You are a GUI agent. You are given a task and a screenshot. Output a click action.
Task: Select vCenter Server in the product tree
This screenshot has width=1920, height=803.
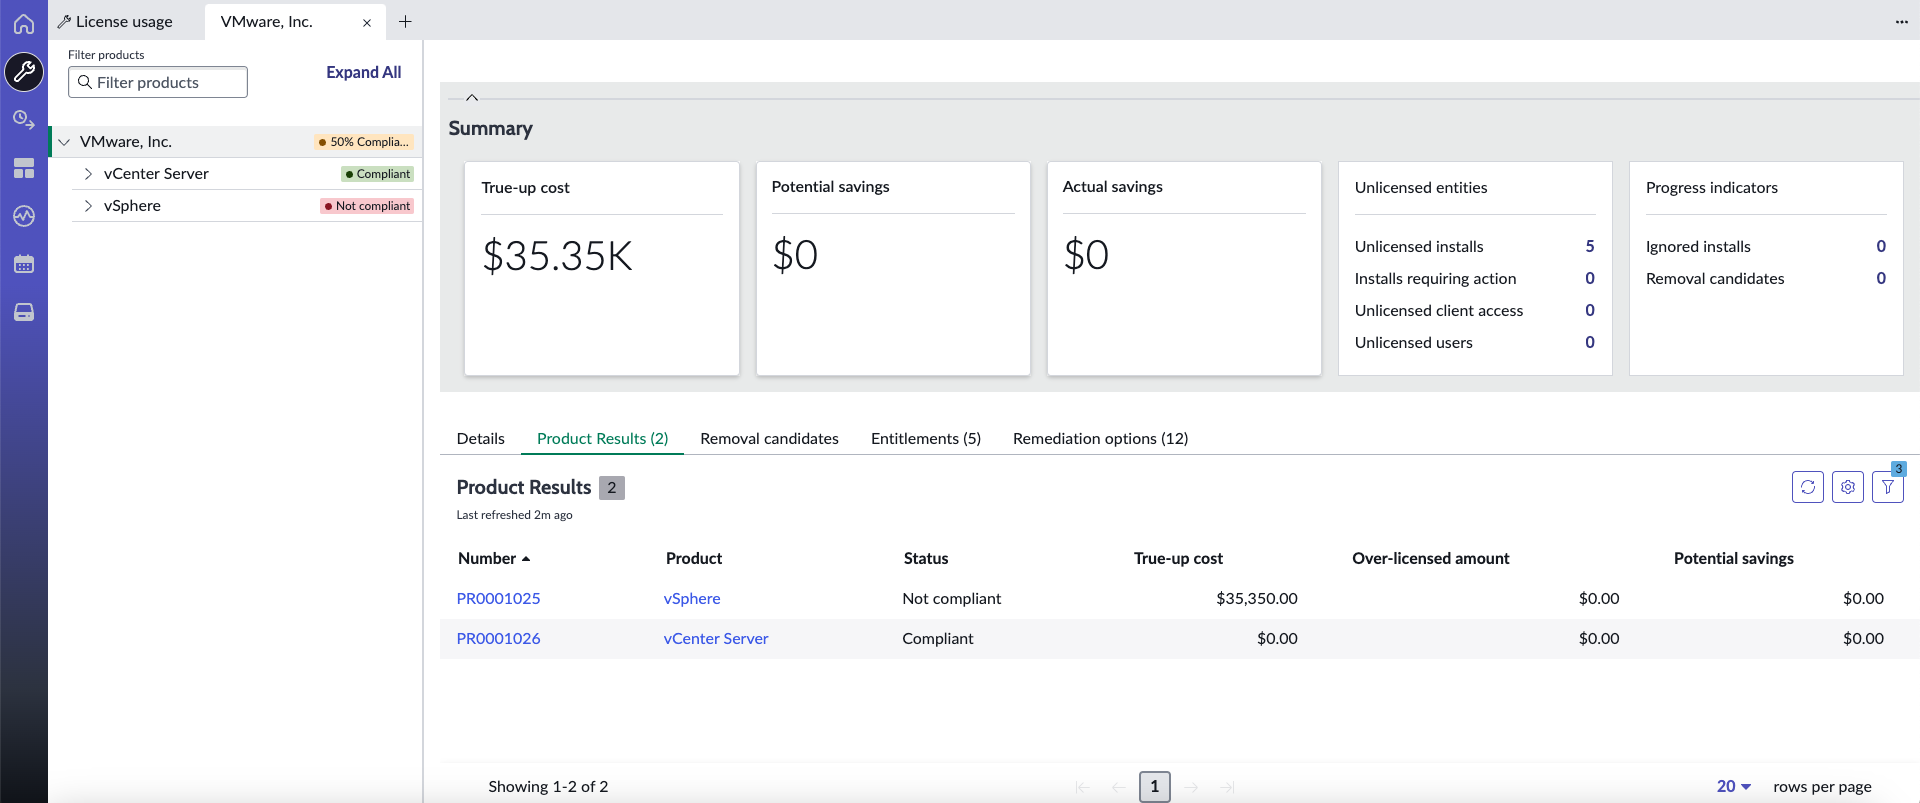(x=156, y=174)
